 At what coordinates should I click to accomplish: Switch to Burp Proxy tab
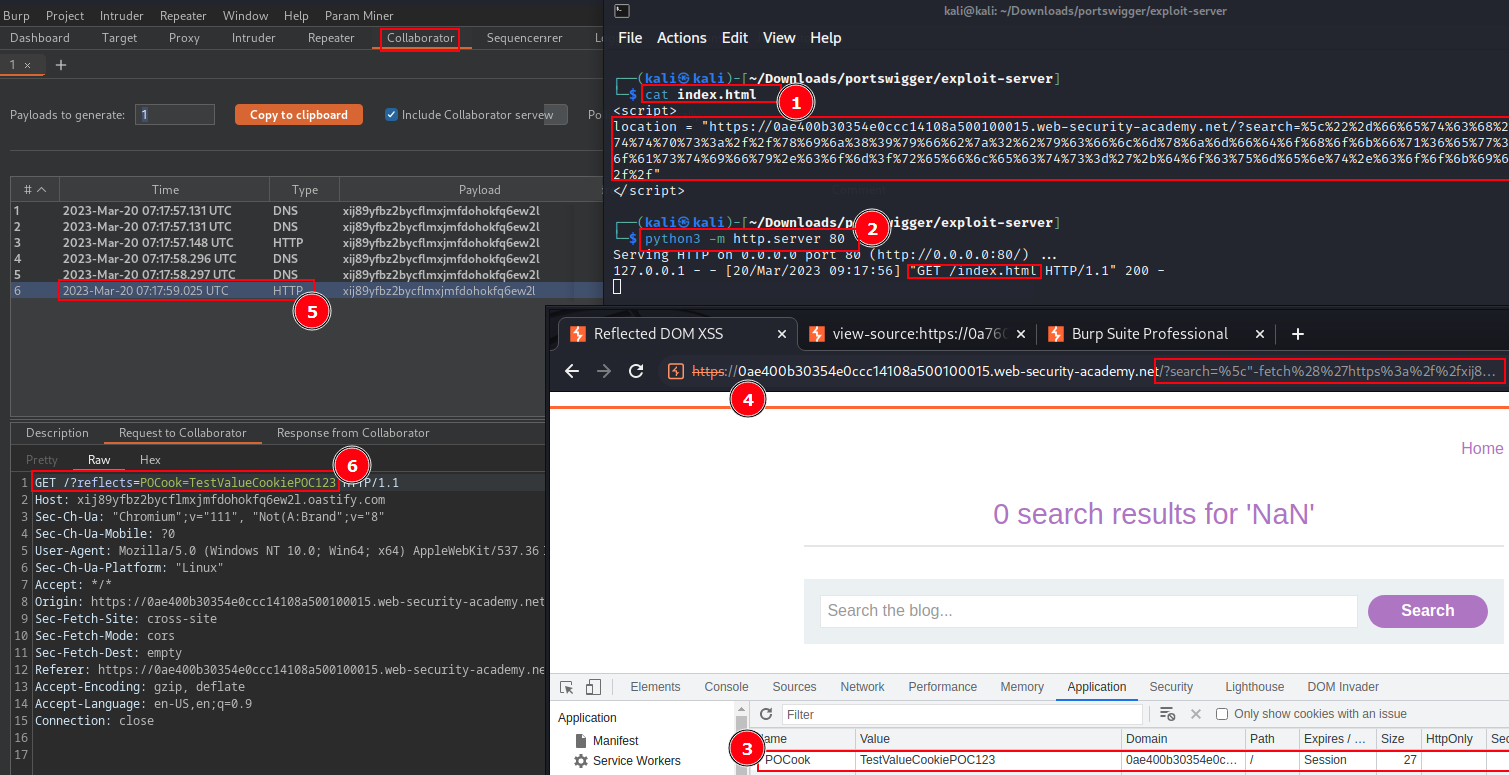click(184, 38)
